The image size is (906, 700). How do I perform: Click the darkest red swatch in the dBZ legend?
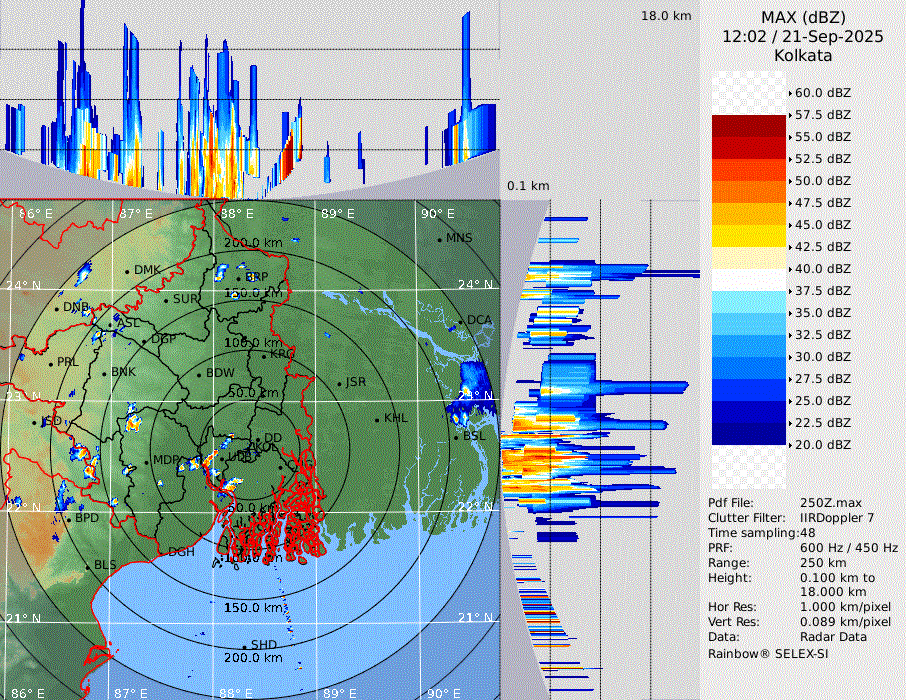pos(749,125)
